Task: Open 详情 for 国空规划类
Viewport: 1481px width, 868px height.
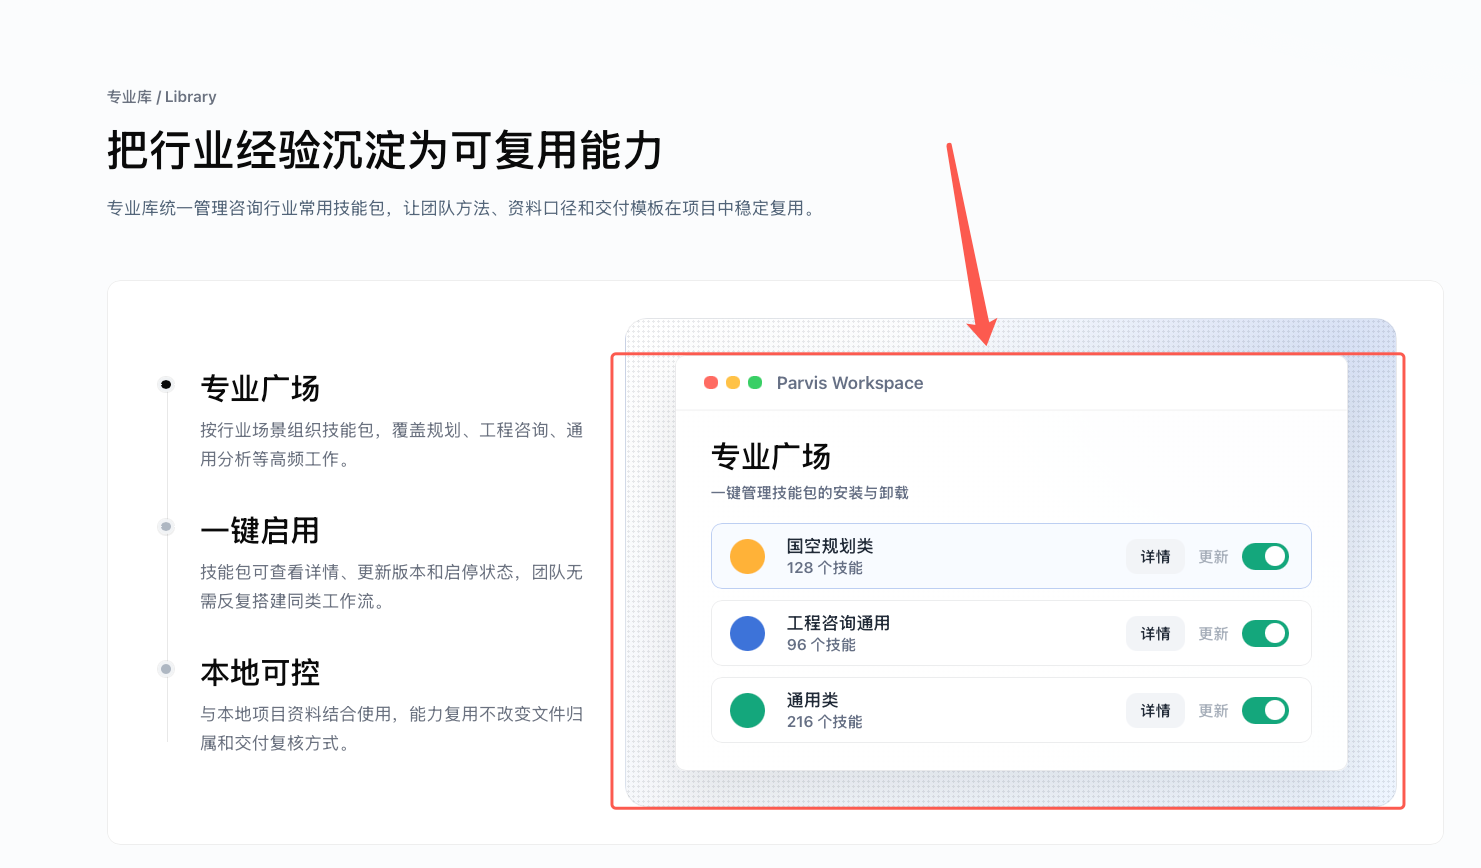Action: click(1155, 556)
